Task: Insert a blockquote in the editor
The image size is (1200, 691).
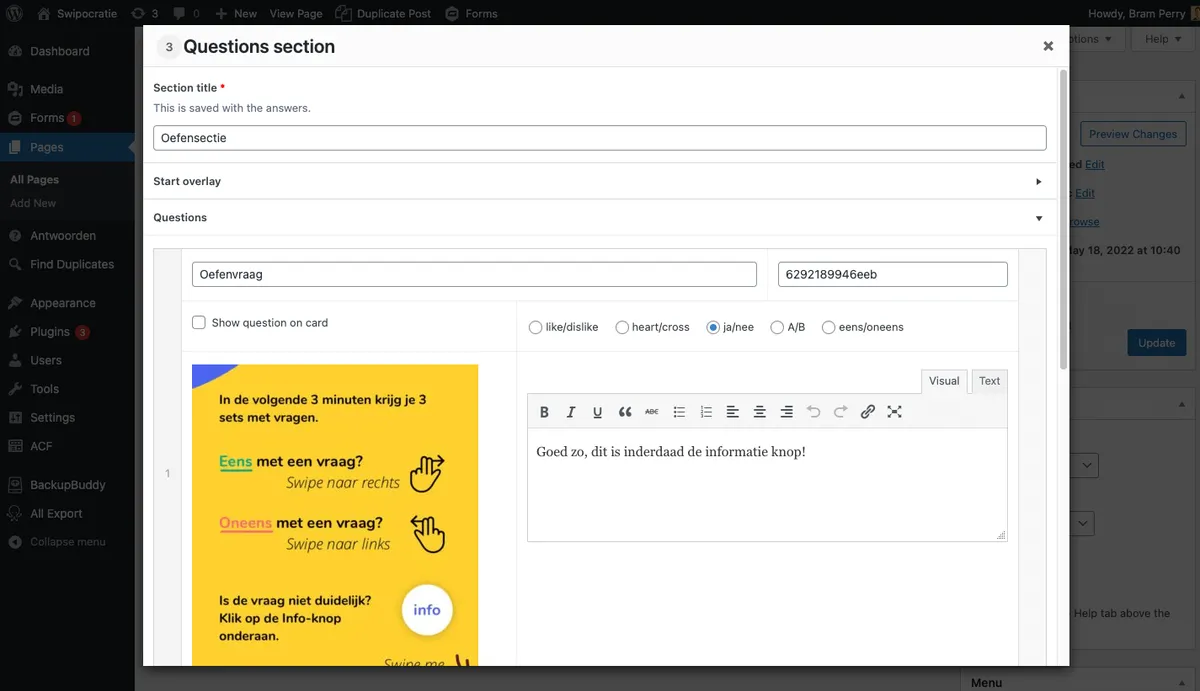Action: click(x=625, y=412)
